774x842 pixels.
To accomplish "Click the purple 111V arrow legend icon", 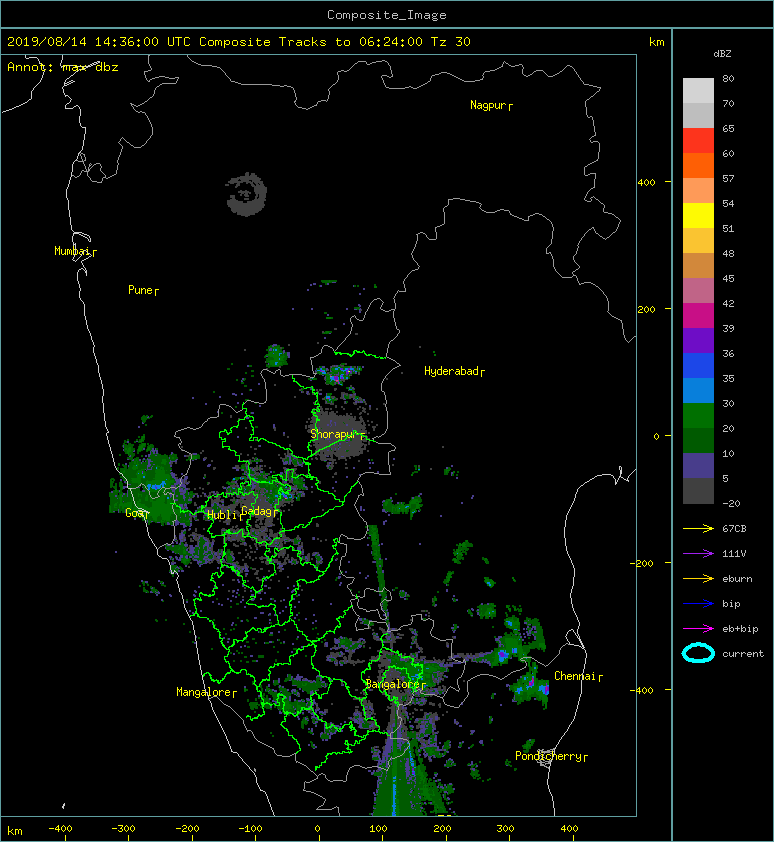I will coord(698,554).
